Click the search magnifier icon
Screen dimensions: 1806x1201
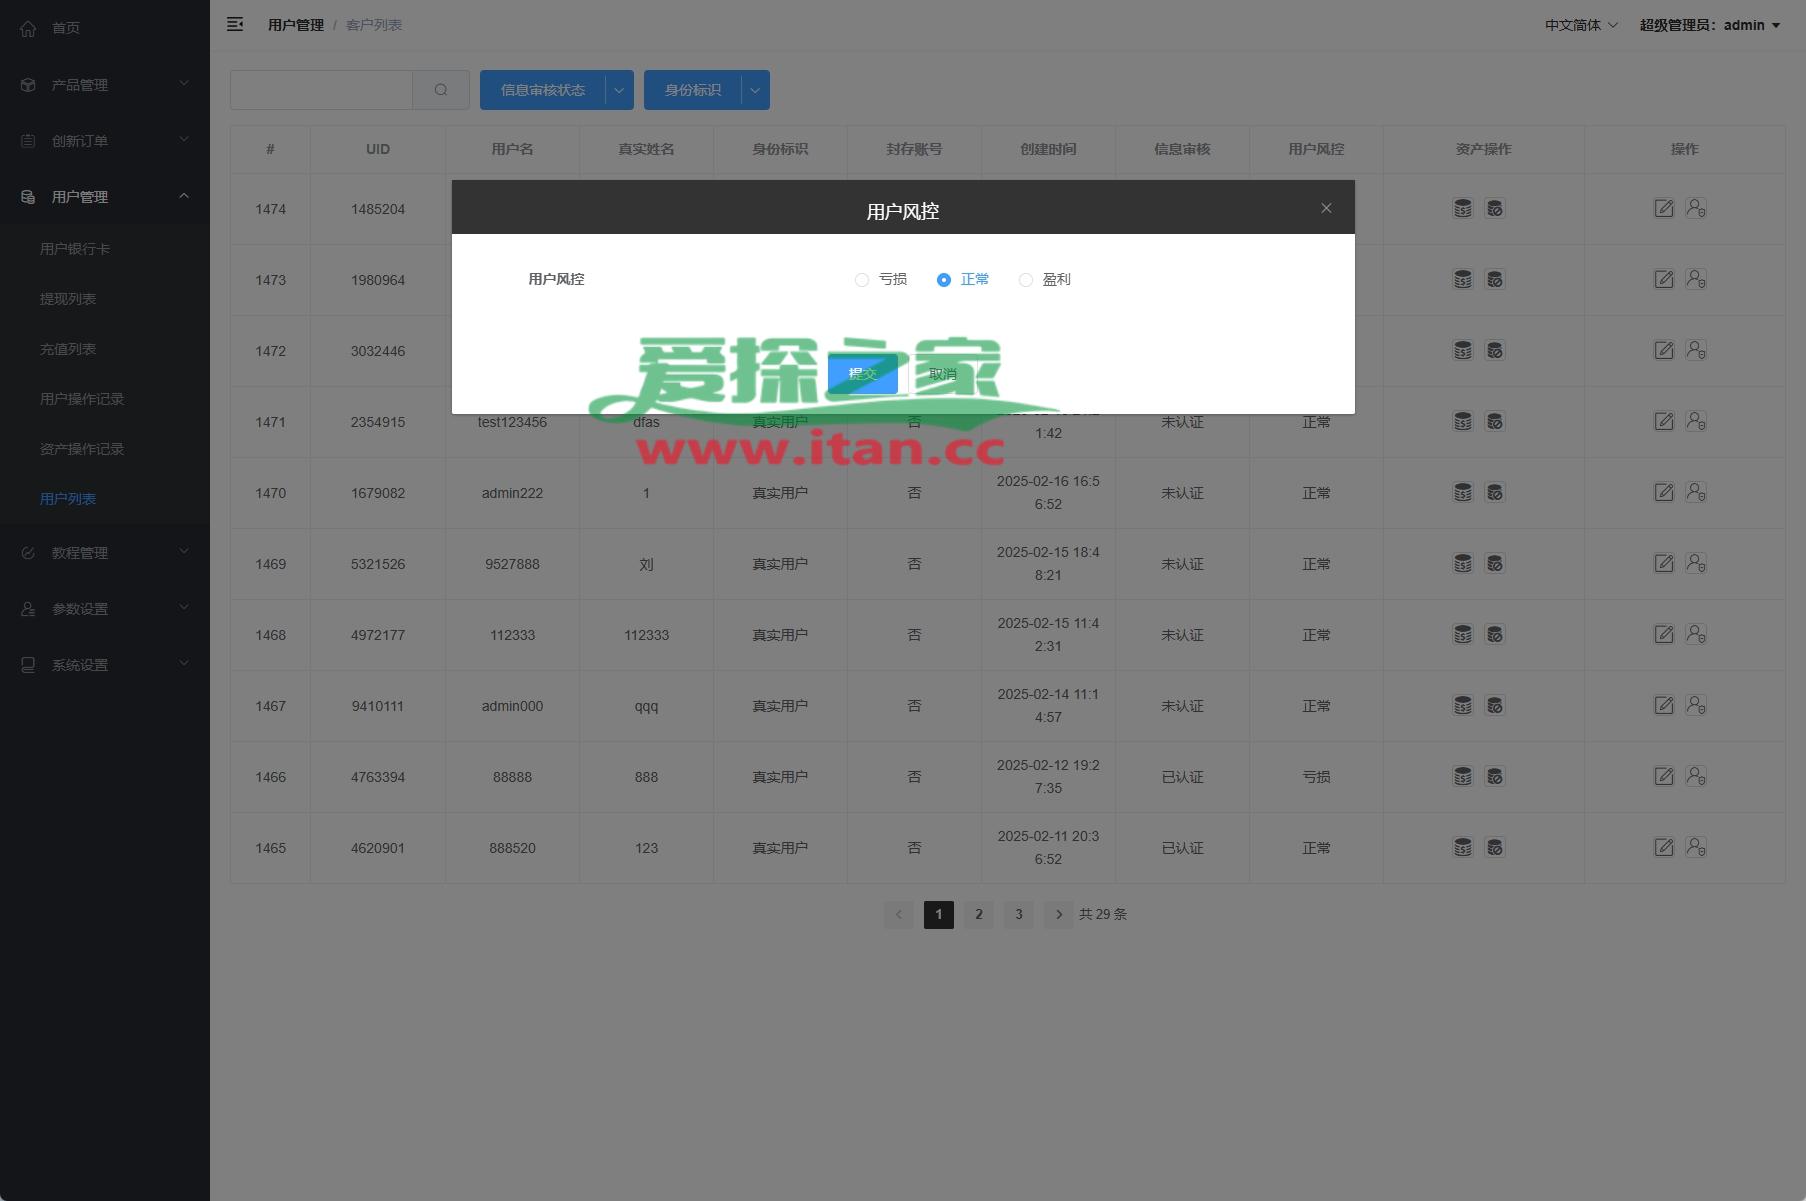click(441, 90)
